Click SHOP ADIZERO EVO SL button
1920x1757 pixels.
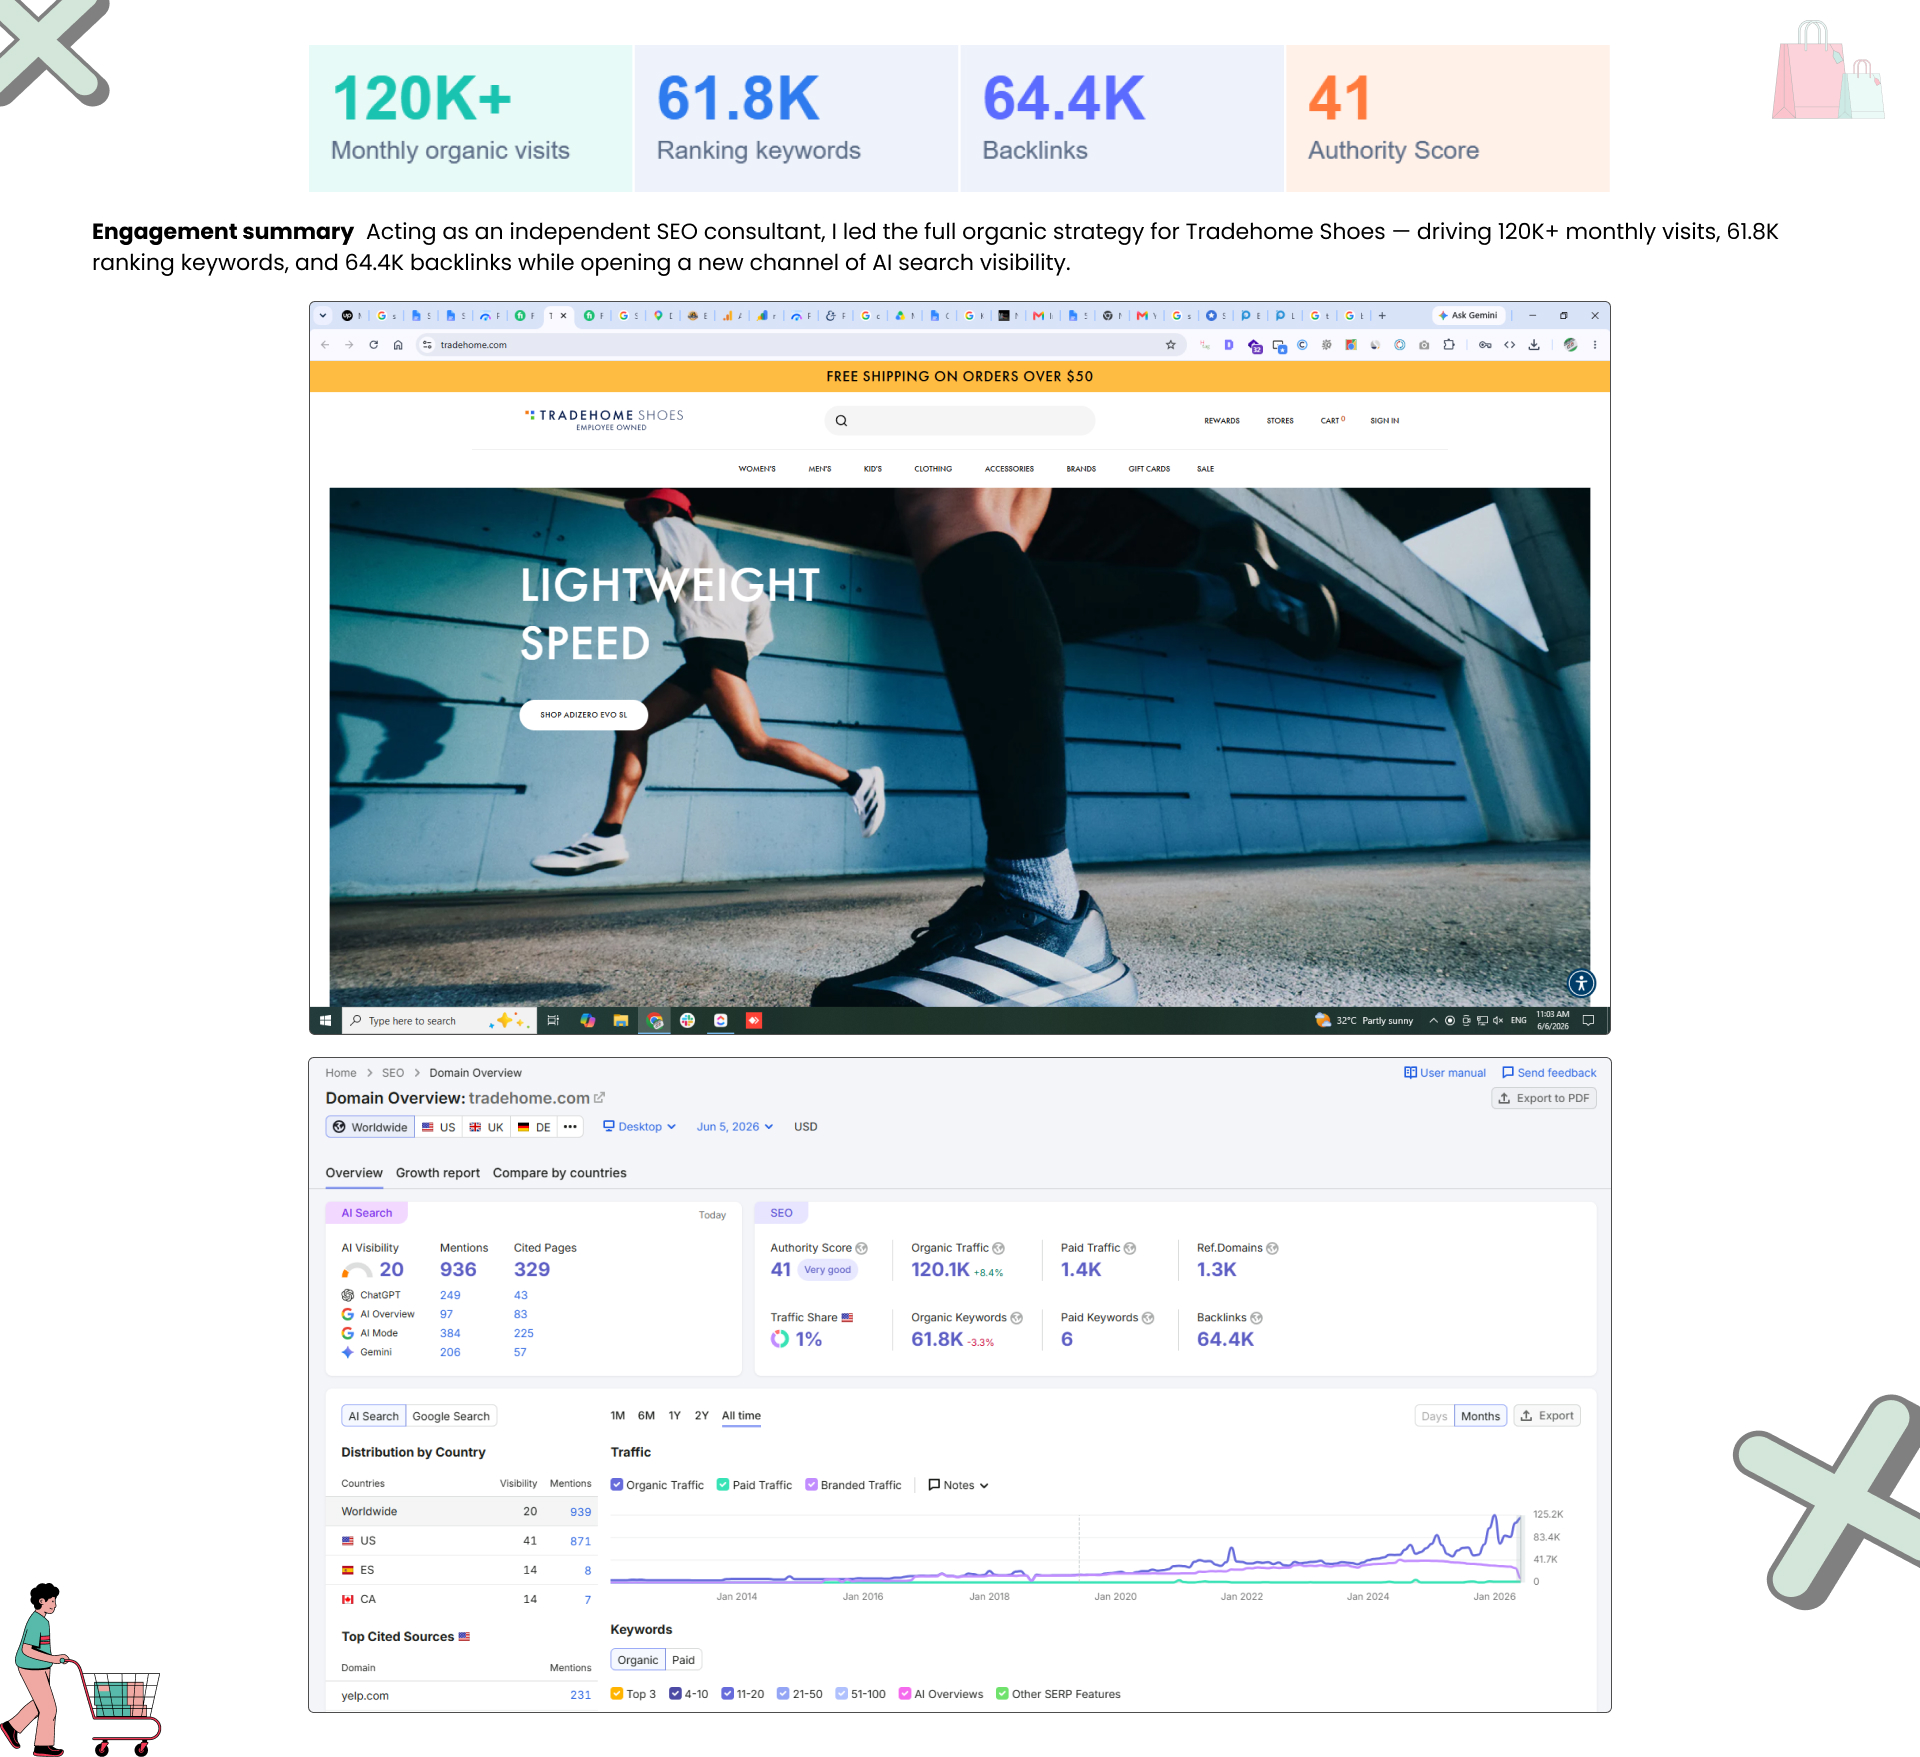584,715
